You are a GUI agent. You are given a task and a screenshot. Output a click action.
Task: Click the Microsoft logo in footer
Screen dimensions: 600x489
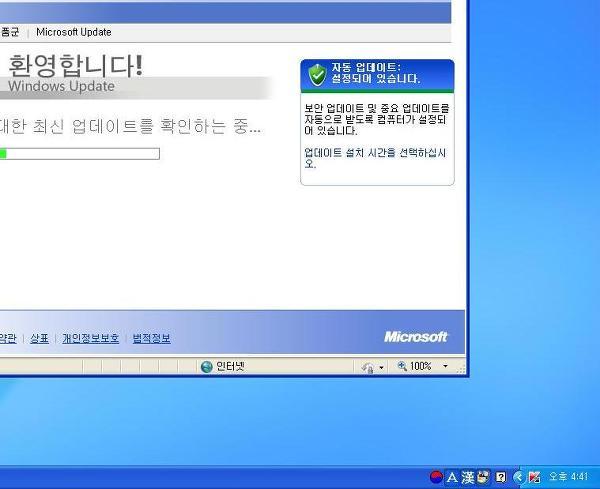pos(416,337)
